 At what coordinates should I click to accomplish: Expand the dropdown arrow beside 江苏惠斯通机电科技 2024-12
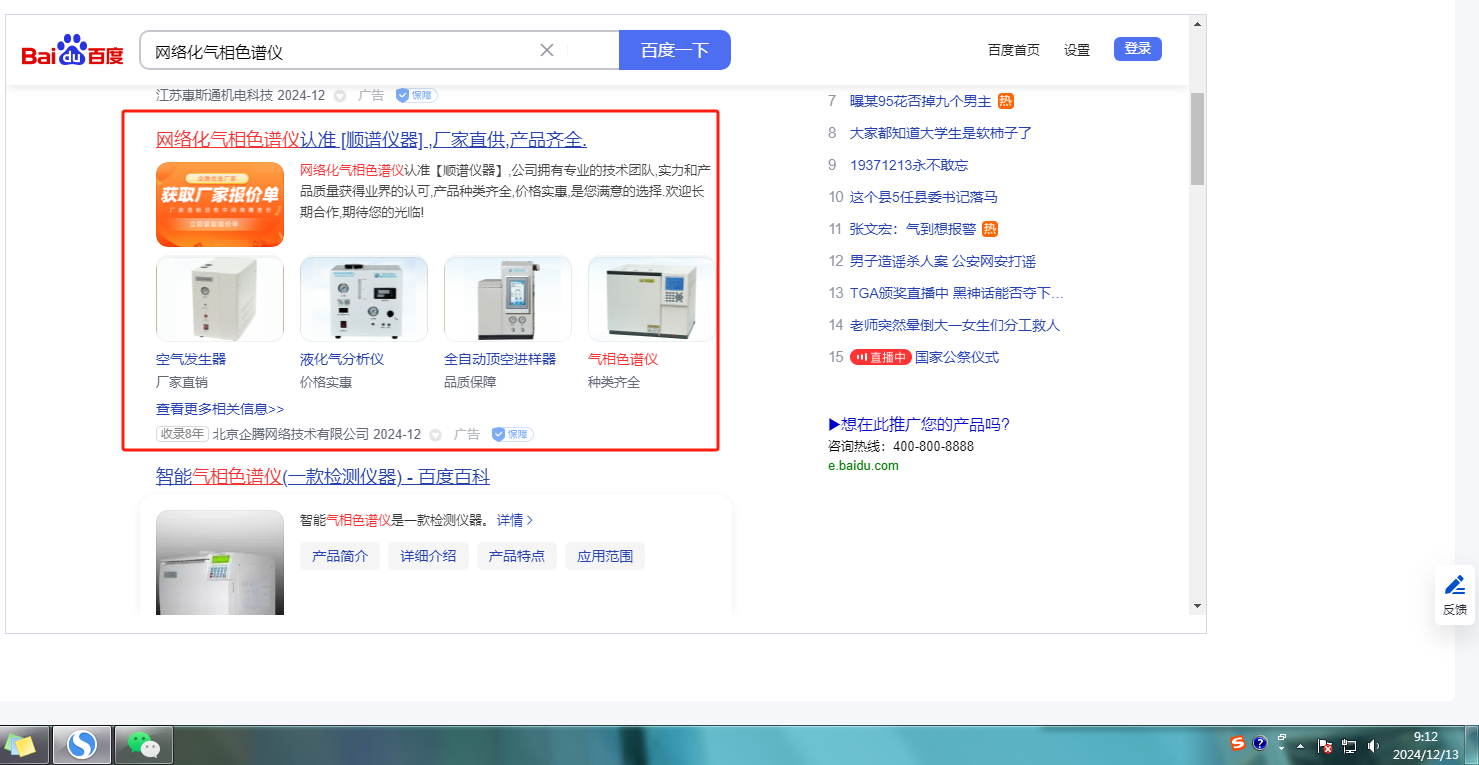(x=339, y=96)
